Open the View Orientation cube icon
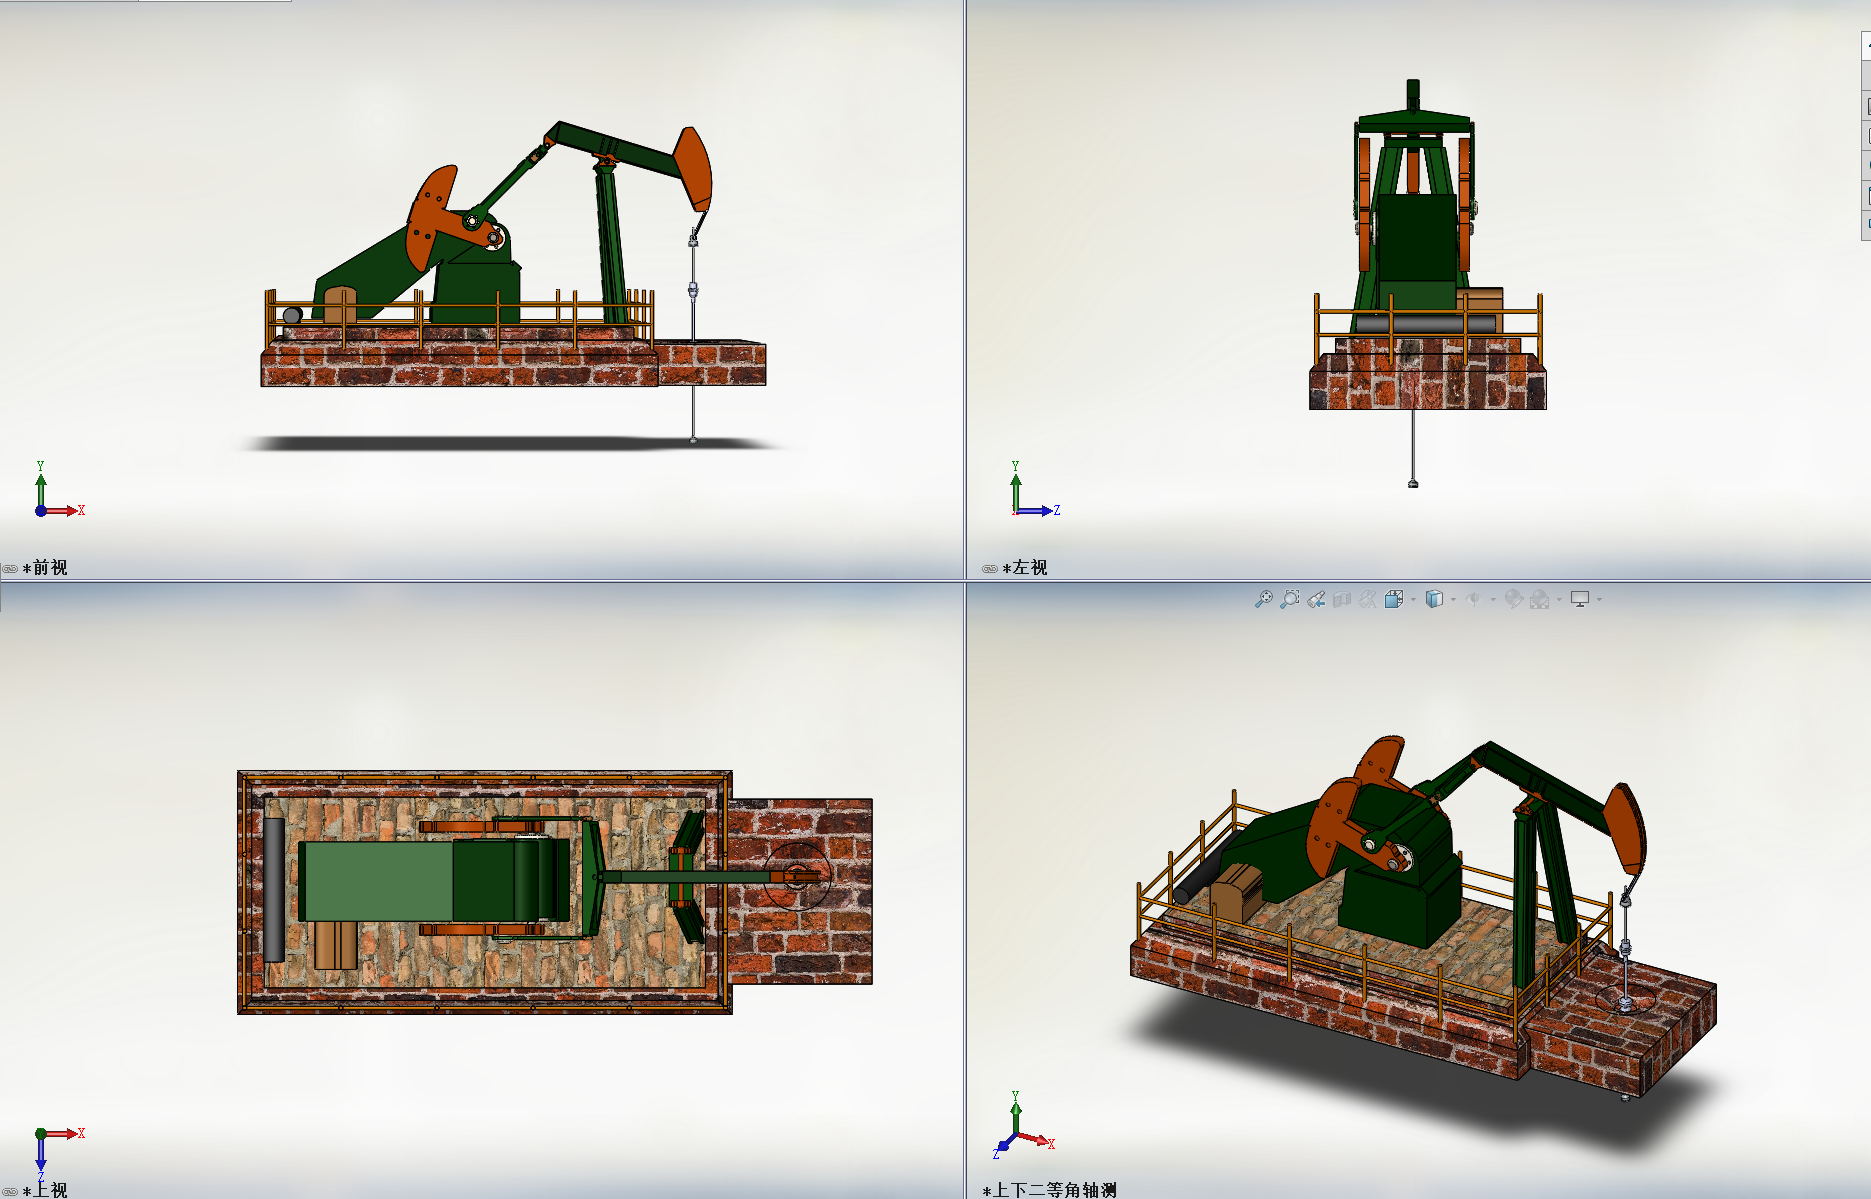The image size is (1871, 1199). [1394, 599]
